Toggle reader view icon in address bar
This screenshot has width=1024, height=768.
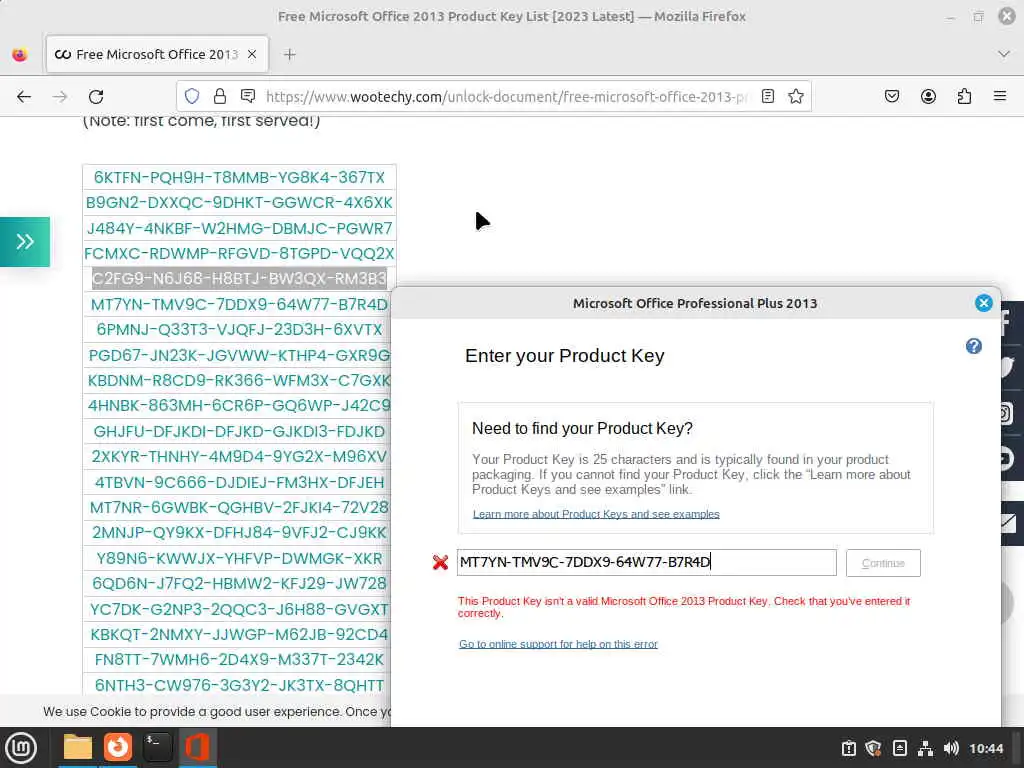768,97
